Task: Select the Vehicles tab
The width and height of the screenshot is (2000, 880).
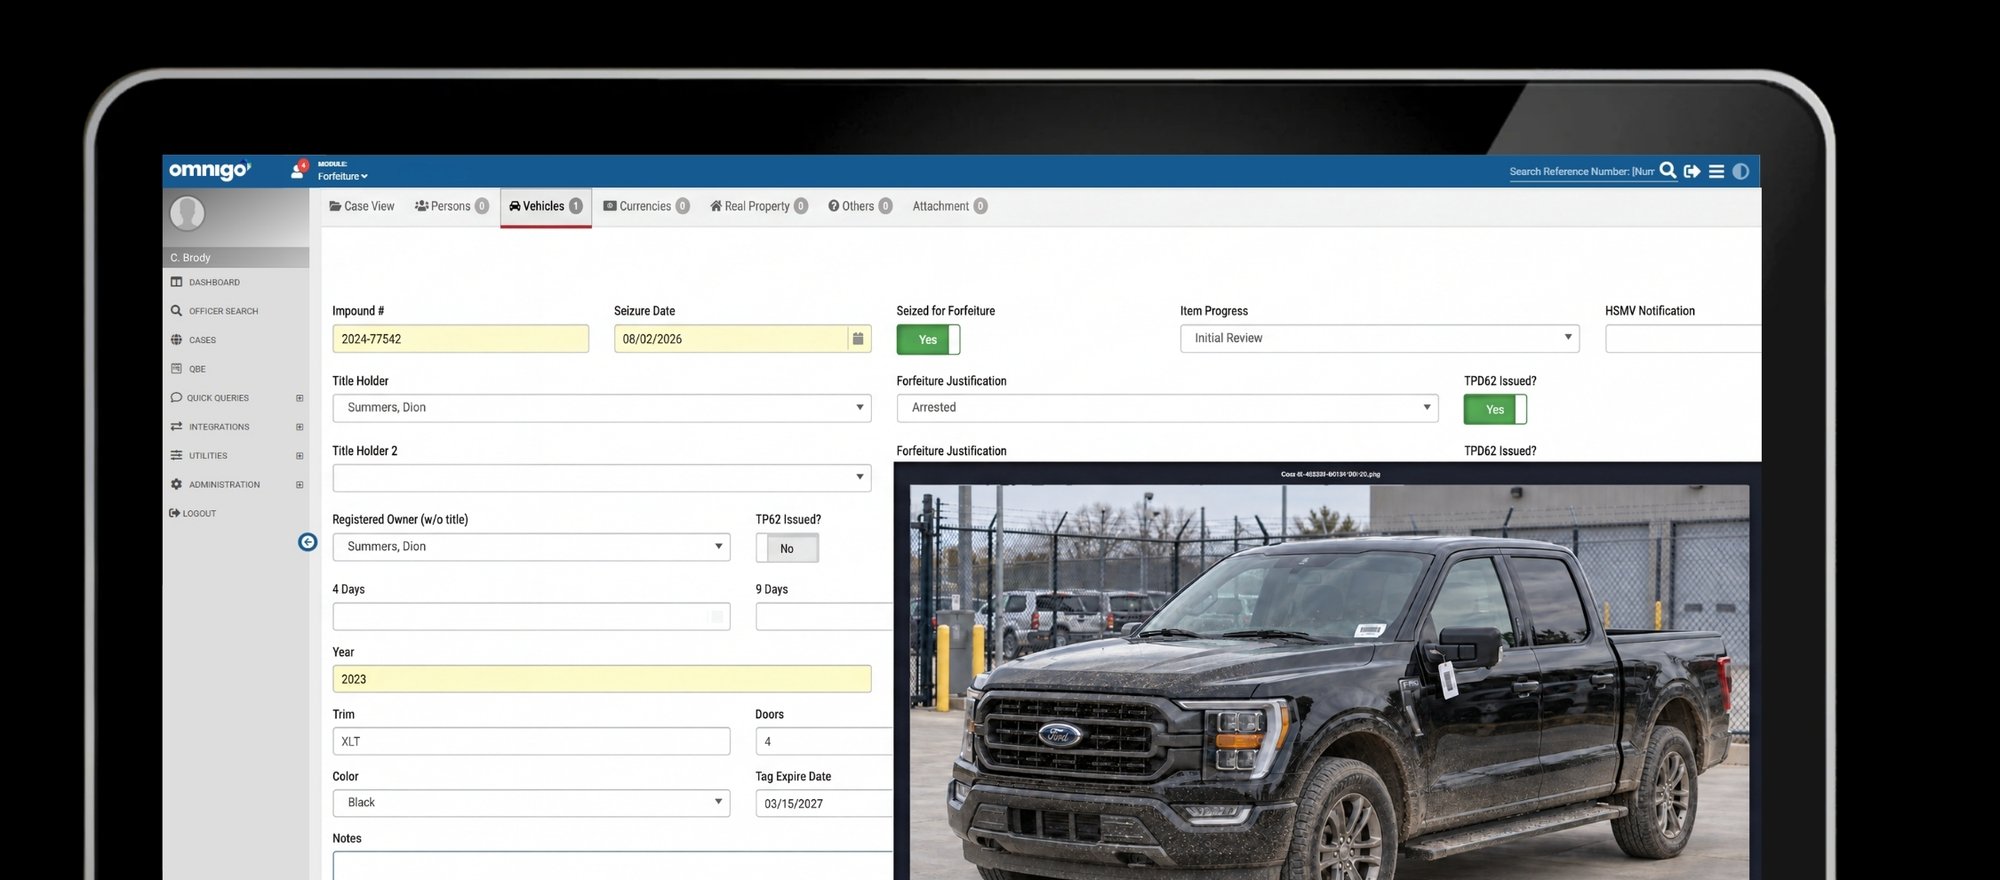Action: pyautogui.click(x=546, y=207)
